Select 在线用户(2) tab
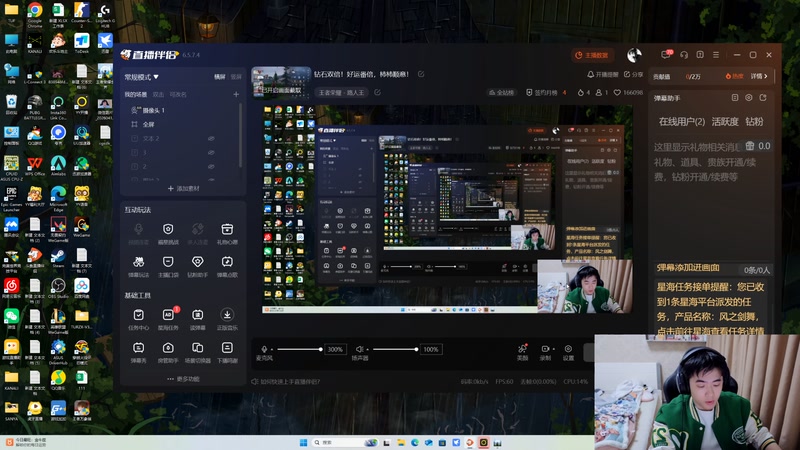Screen dimensions: 800x450 tap(682, 121)
